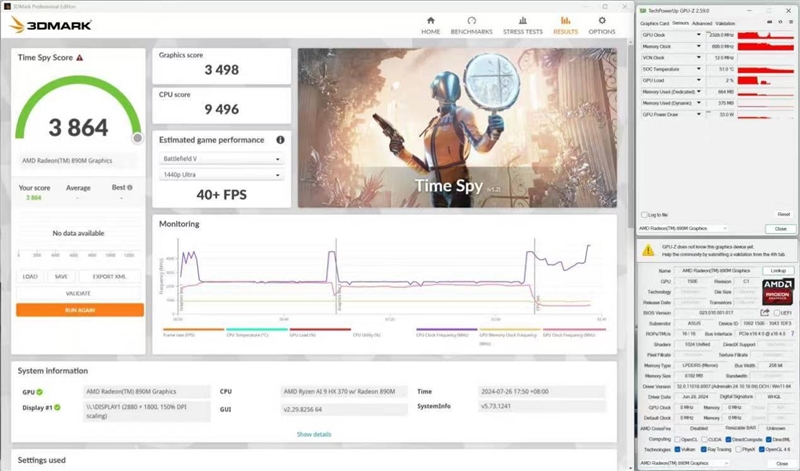The width and height of the screenshot is (800, 471).
Task: Open the Battlefield V game dropdown
Action: 221,159
